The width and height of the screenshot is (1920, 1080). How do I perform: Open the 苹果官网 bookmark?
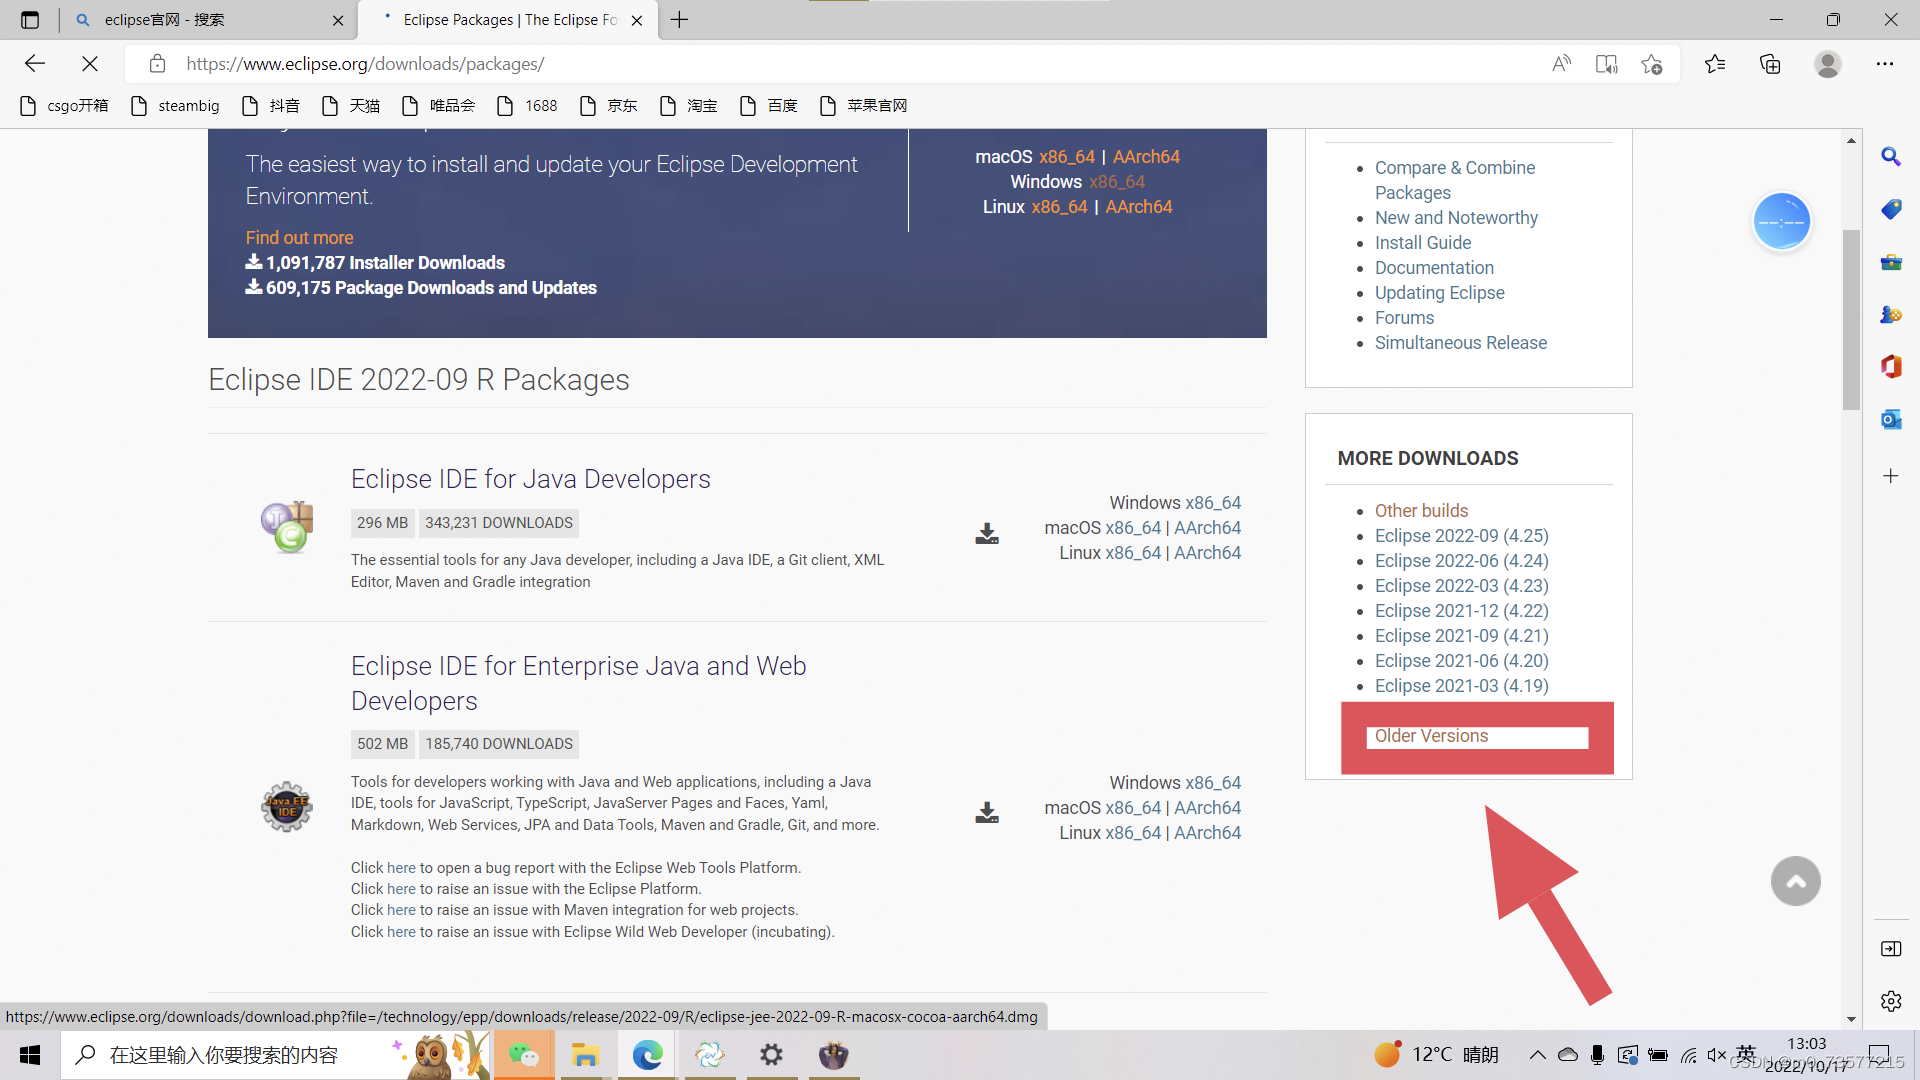point(864,106)
